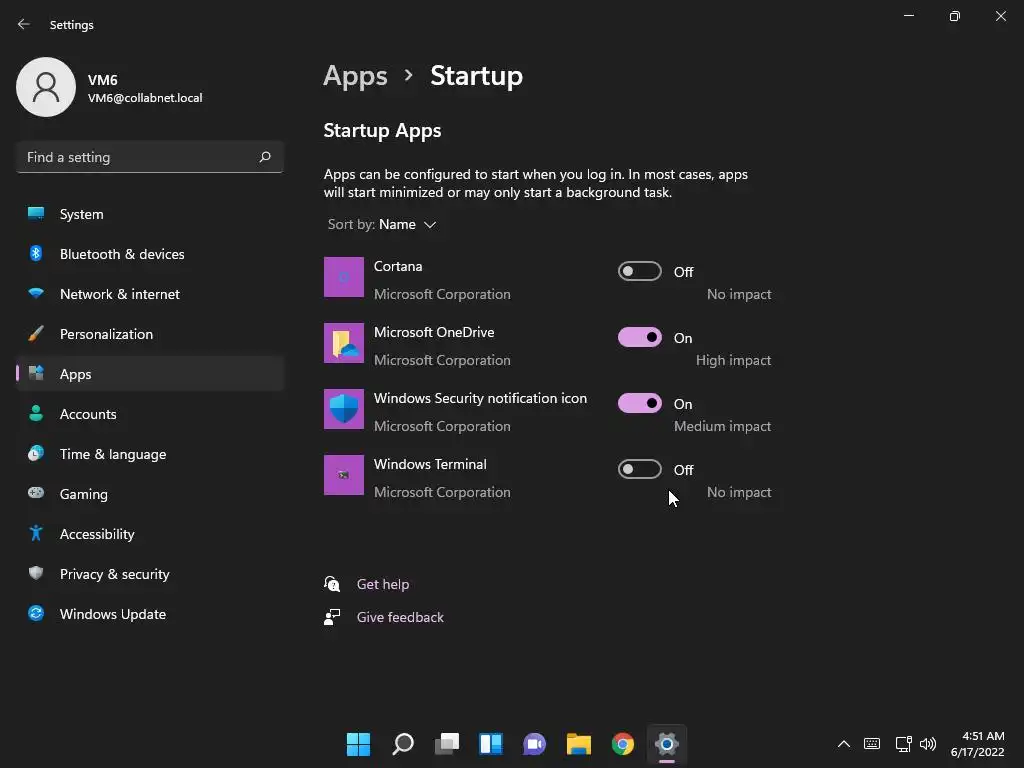Click the volume speaker tray icon
This screenshot has height=768, width=1024.
pos(928,744)
